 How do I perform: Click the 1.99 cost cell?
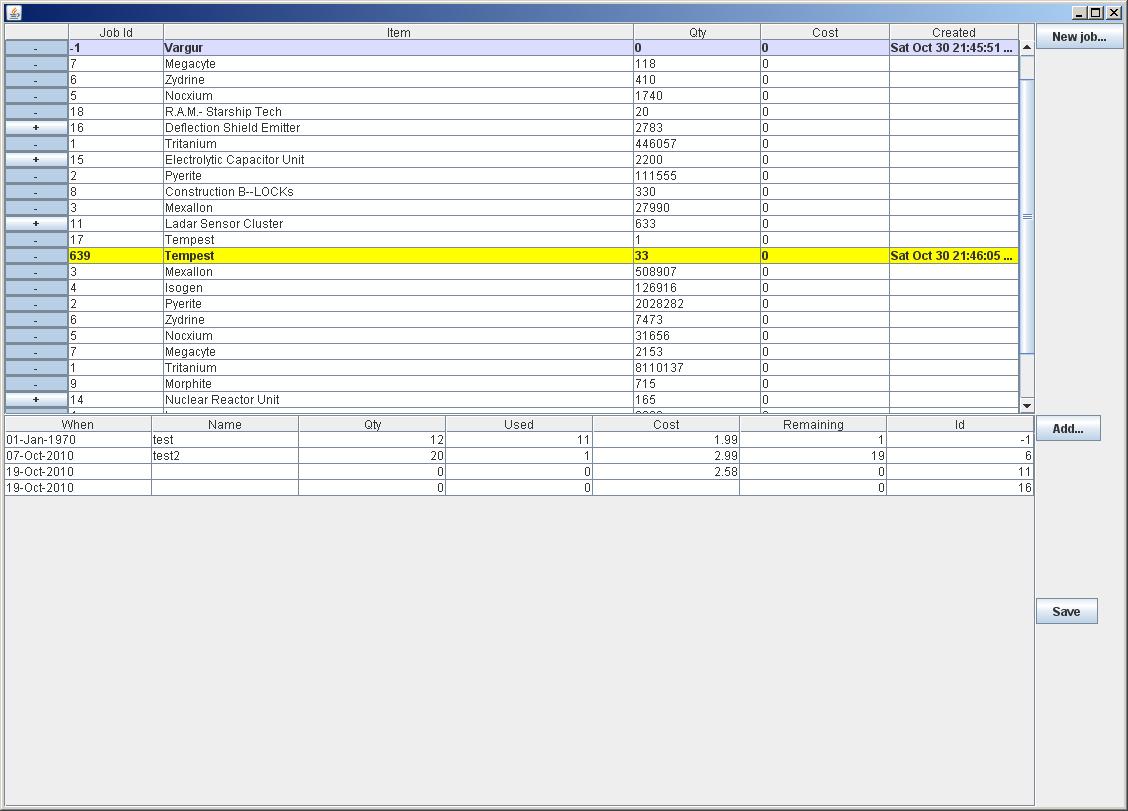[x=665, y=440]
